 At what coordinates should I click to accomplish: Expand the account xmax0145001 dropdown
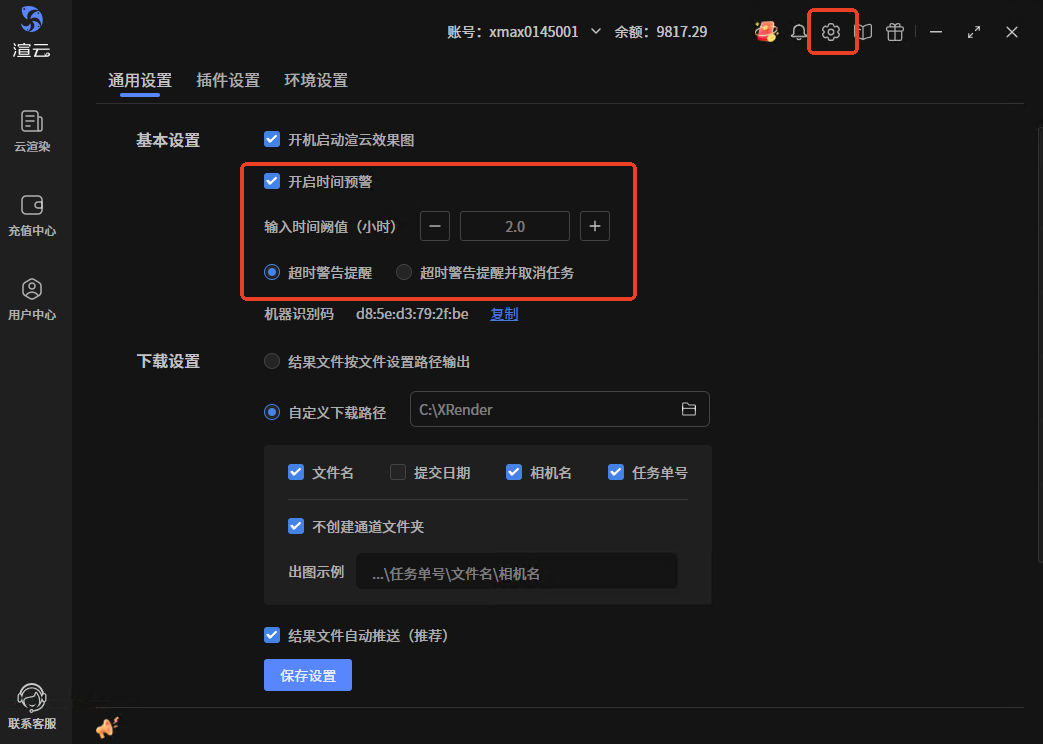pyautogui.click(x=596, y=32)
